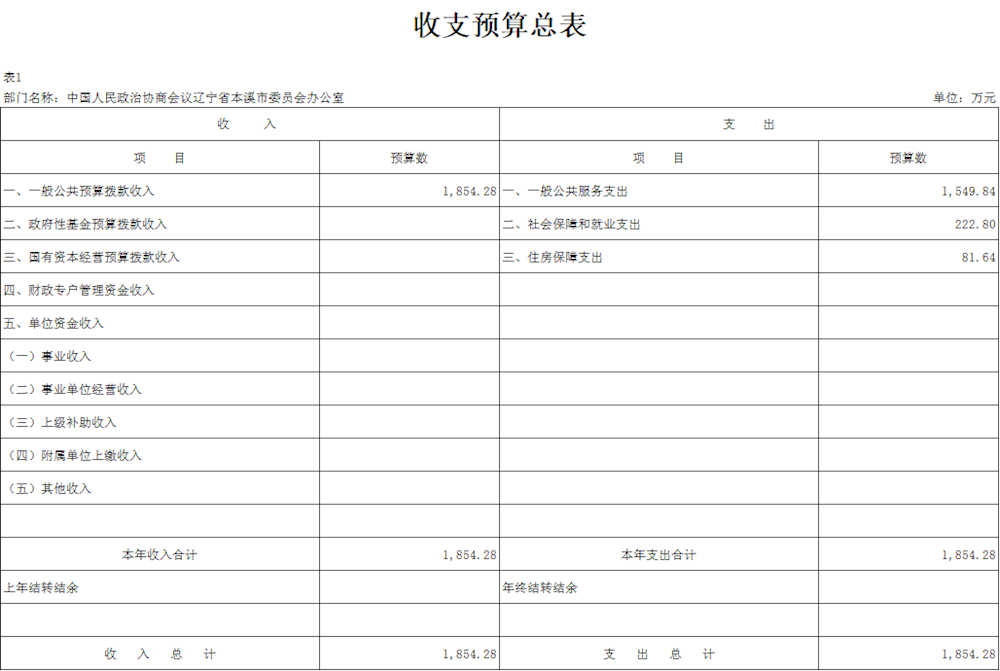Select the 表1 label
The image size is (1000, 671).
pos(12,78)
